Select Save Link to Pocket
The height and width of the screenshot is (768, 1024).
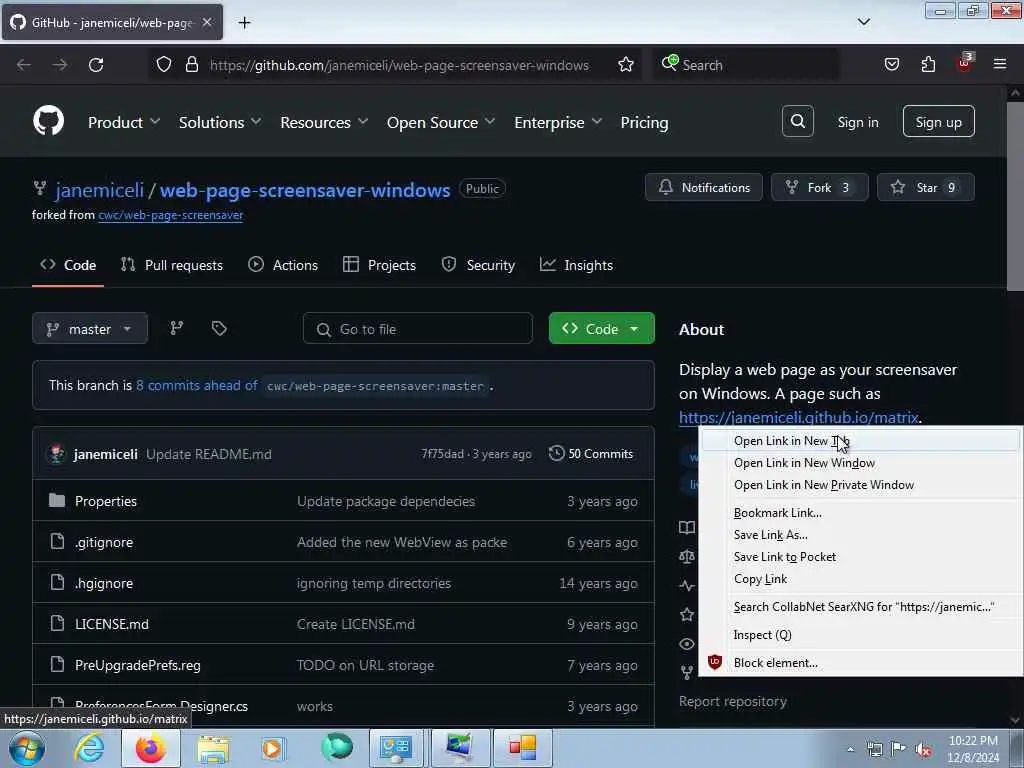click(x=859, y=557)
